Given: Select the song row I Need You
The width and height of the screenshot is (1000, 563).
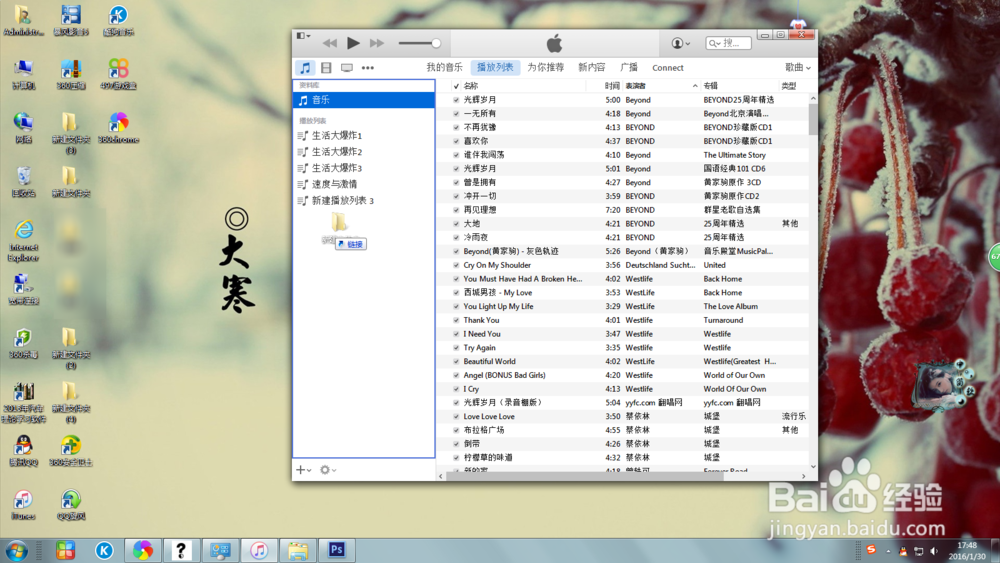Looking at the screenshot, I should [622, 334].
